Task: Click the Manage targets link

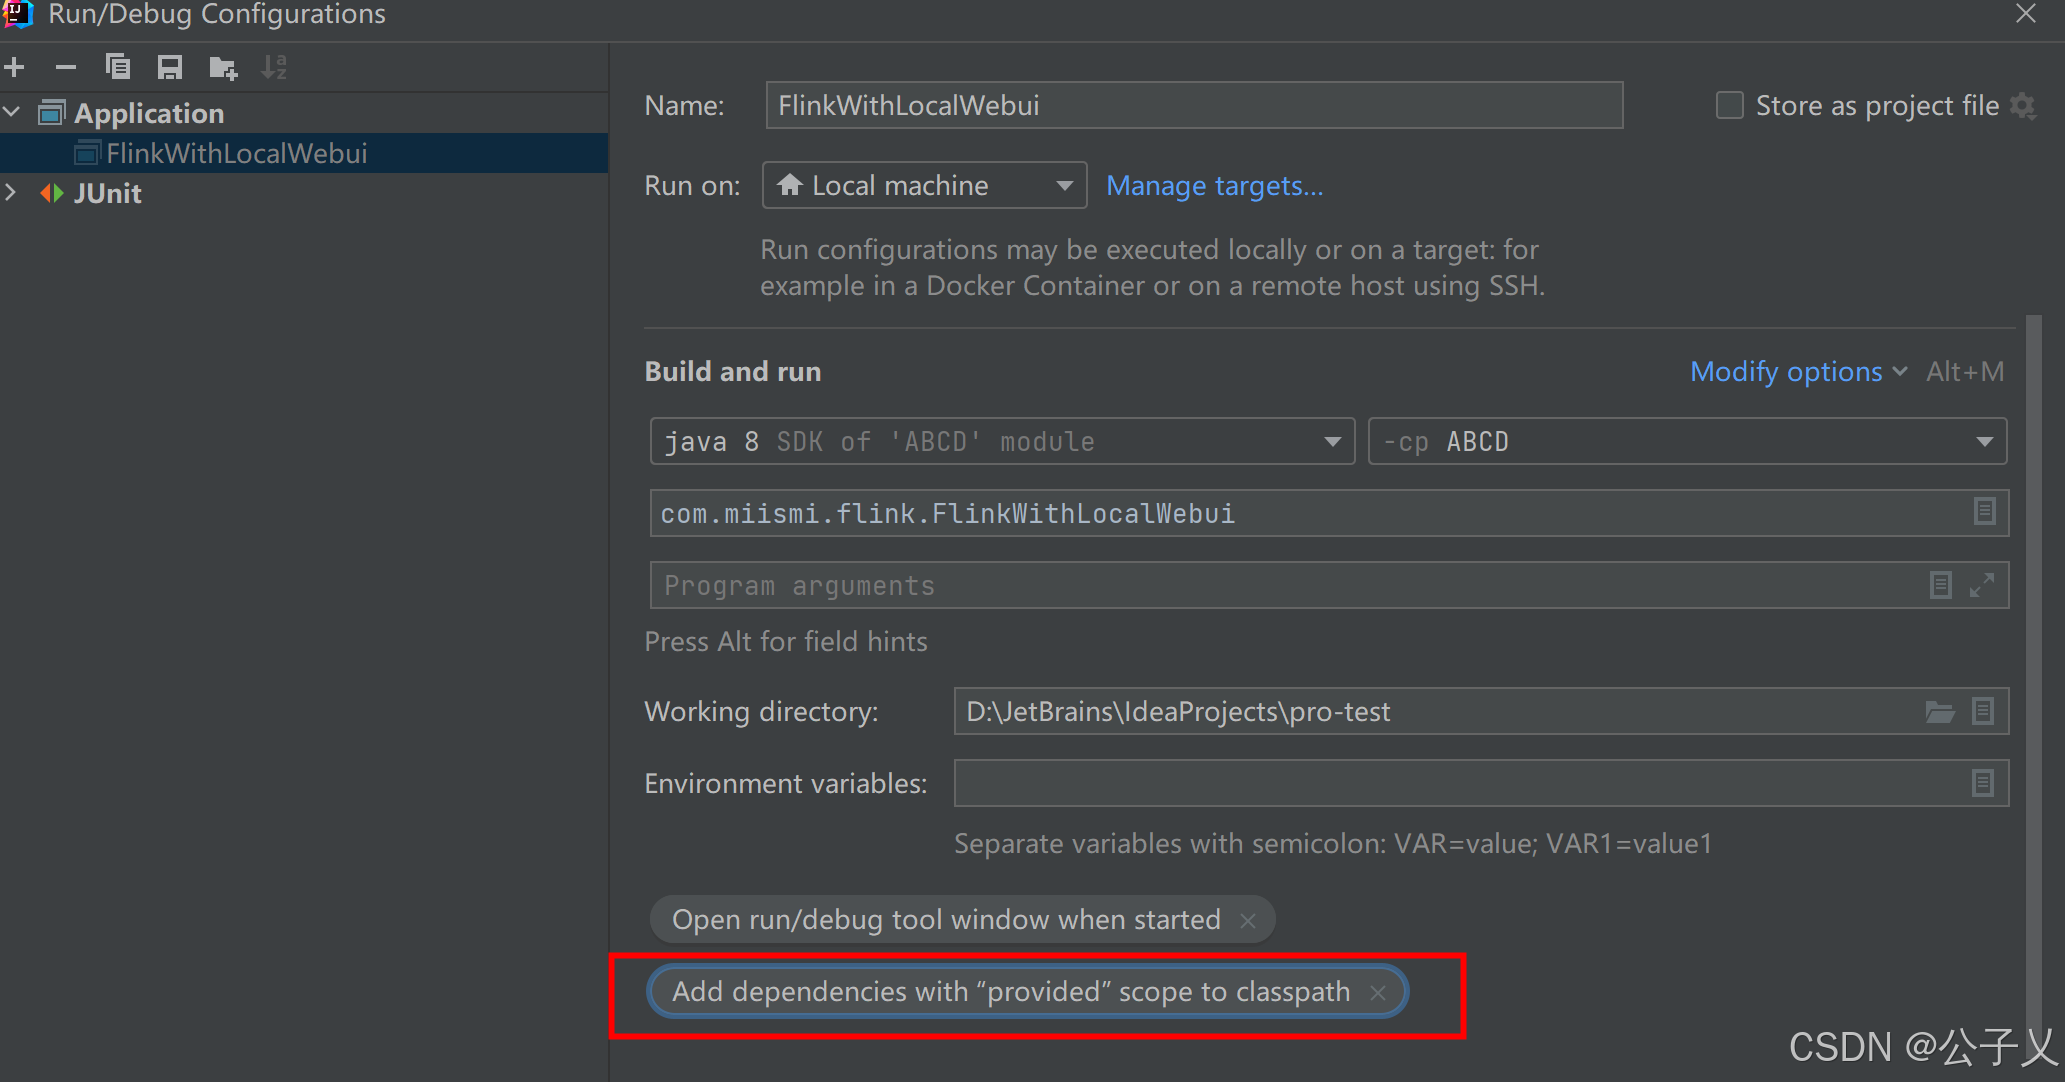Action: (x=1214, y=186)
